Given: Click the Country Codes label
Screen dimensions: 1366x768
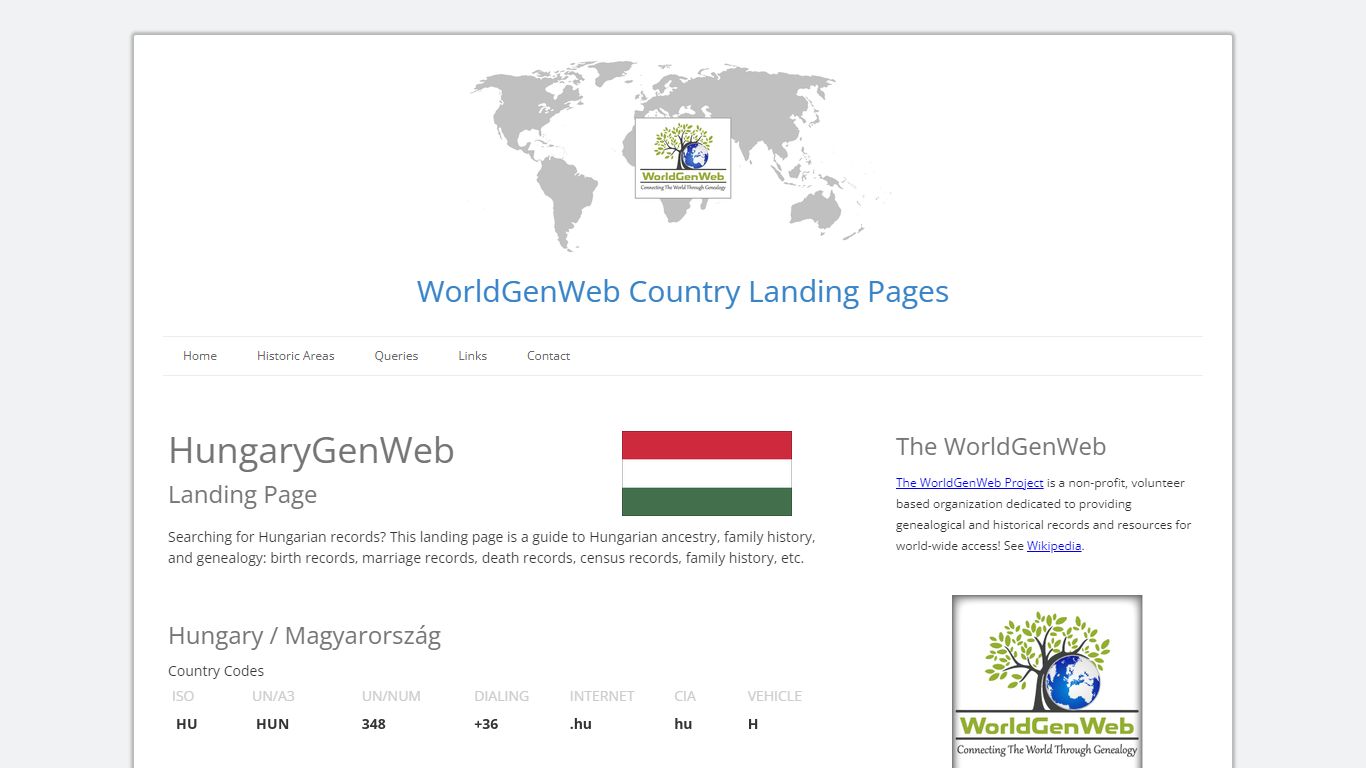Looking at the screenshot, I should [216, 671].
